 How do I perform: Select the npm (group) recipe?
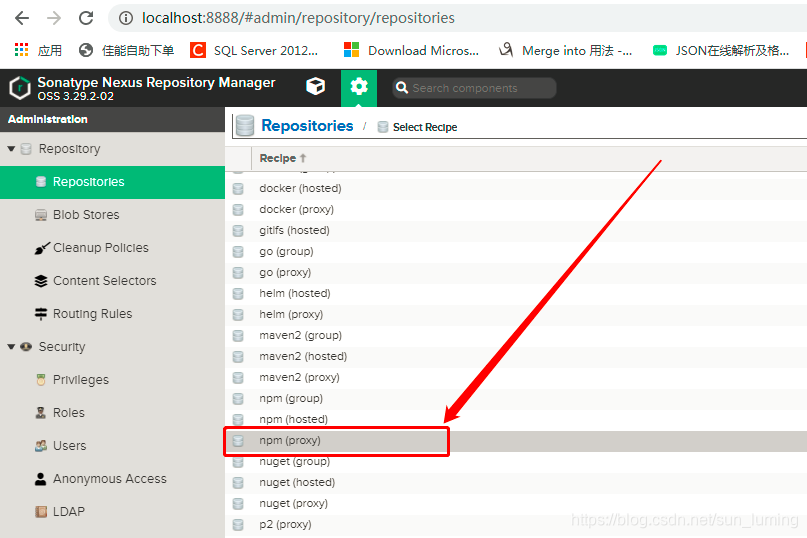tap(516, 398)
